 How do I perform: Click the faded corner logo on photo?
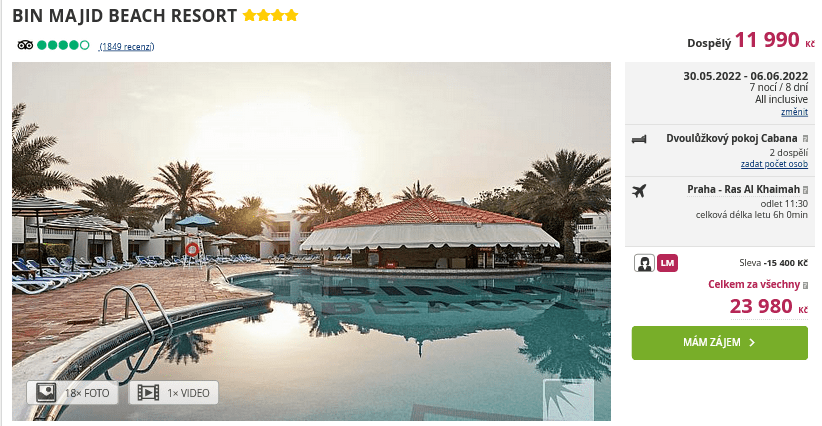point(568,400)
